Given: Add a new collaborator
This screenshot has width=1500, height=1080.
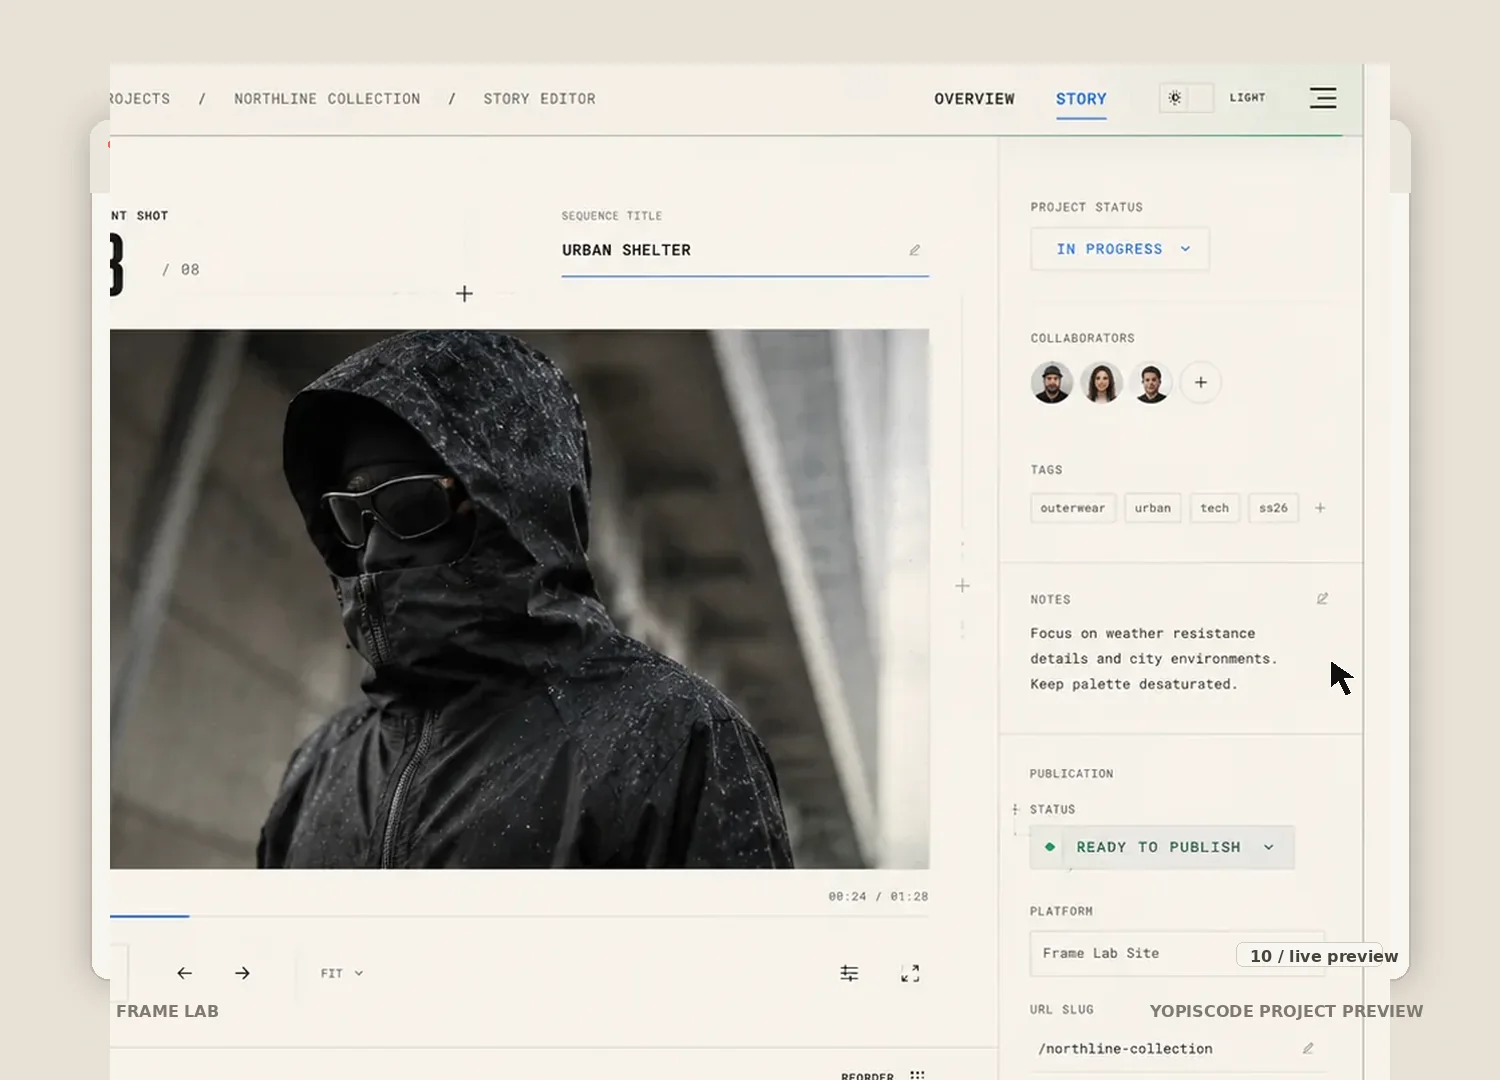Looking at the screenshot, I should [1201, 382].
